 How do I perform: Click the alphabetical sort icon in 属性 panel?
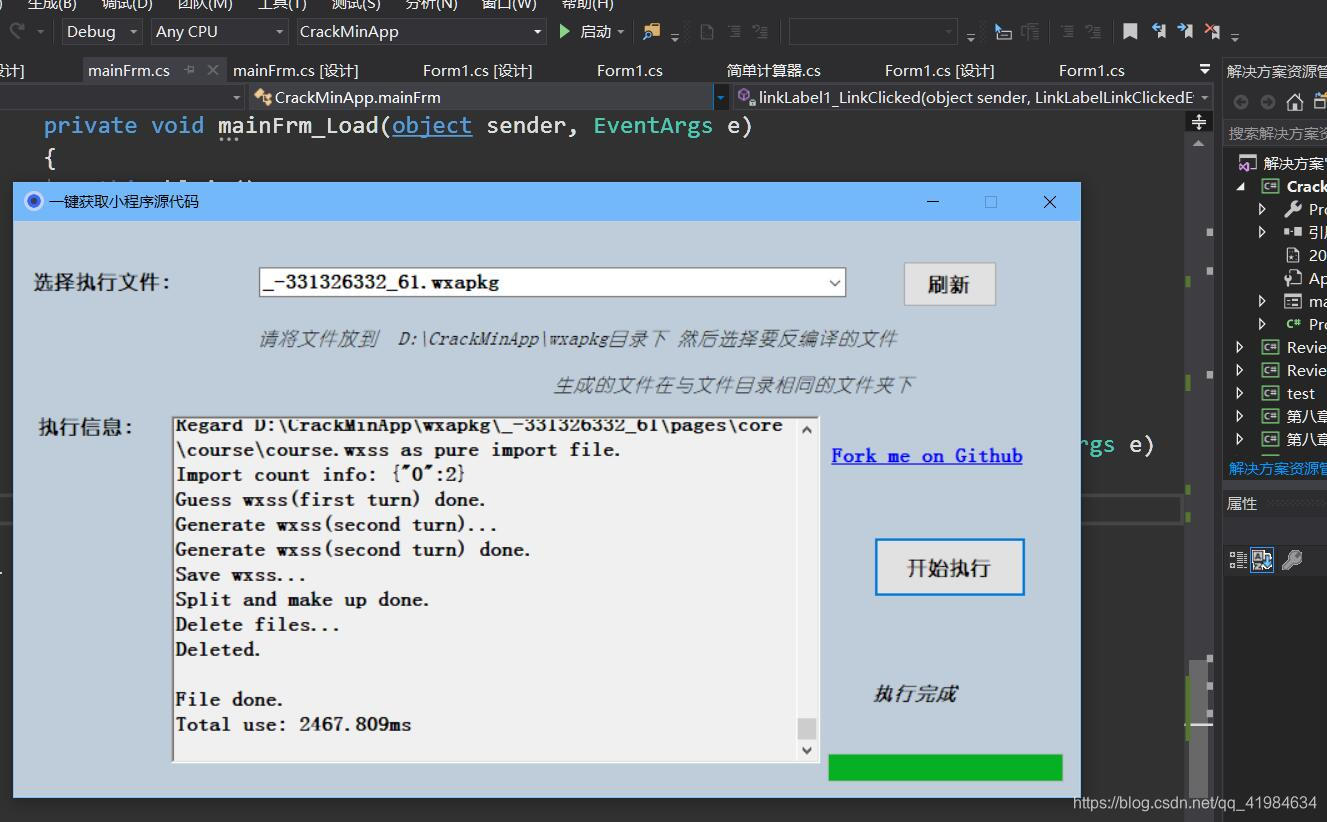pos(1261,559)
